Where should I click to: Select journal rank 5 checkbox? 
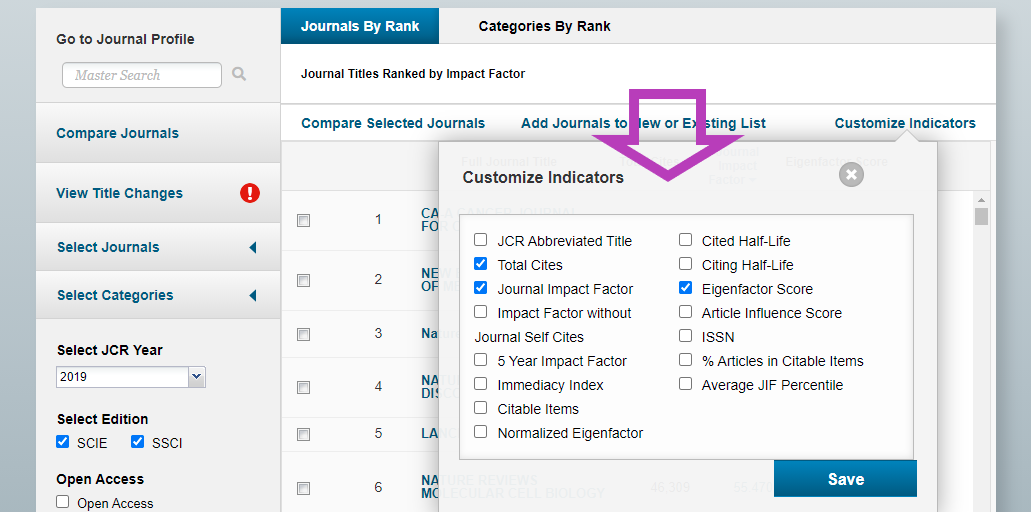pyautogui.click(x=303, y=434)
